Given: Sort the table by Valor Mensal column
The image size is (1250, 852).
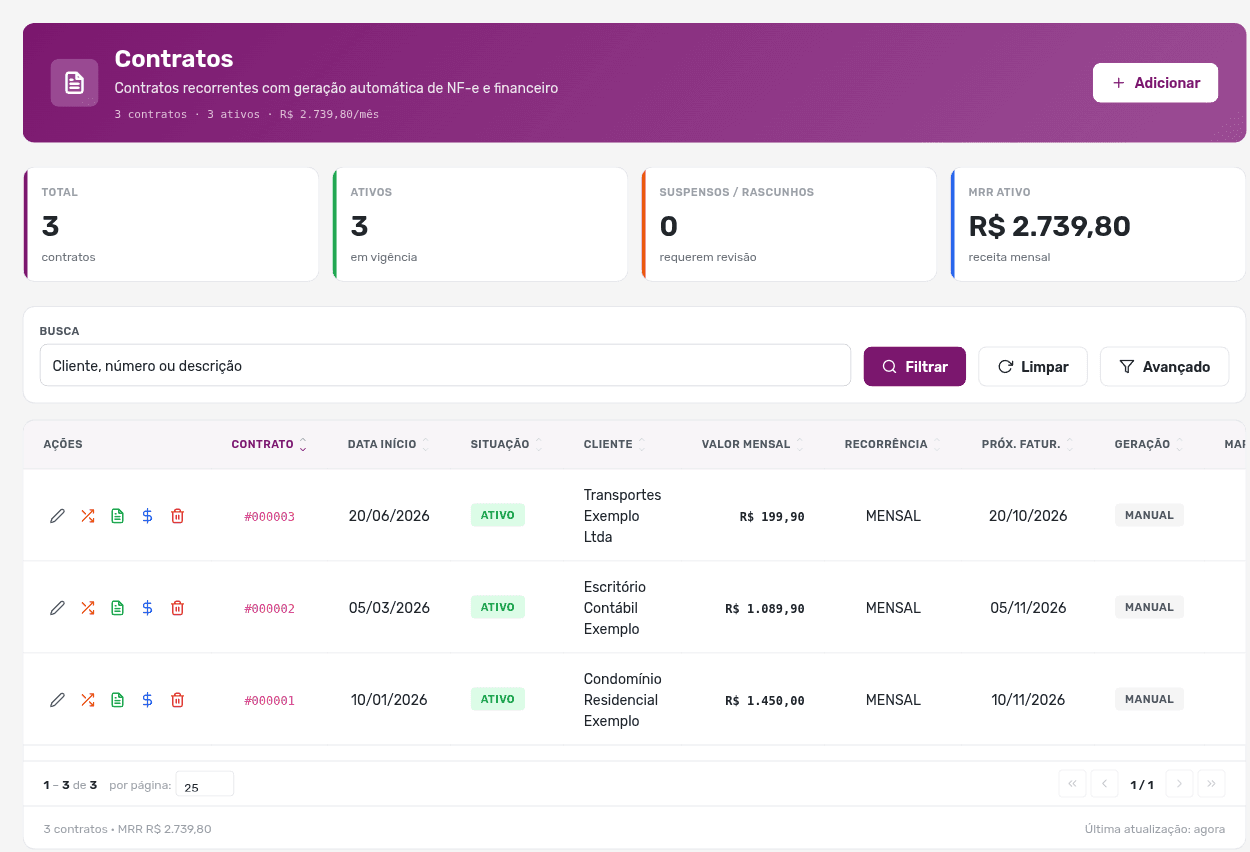Looking at the screenshot, I should point(753,444).
